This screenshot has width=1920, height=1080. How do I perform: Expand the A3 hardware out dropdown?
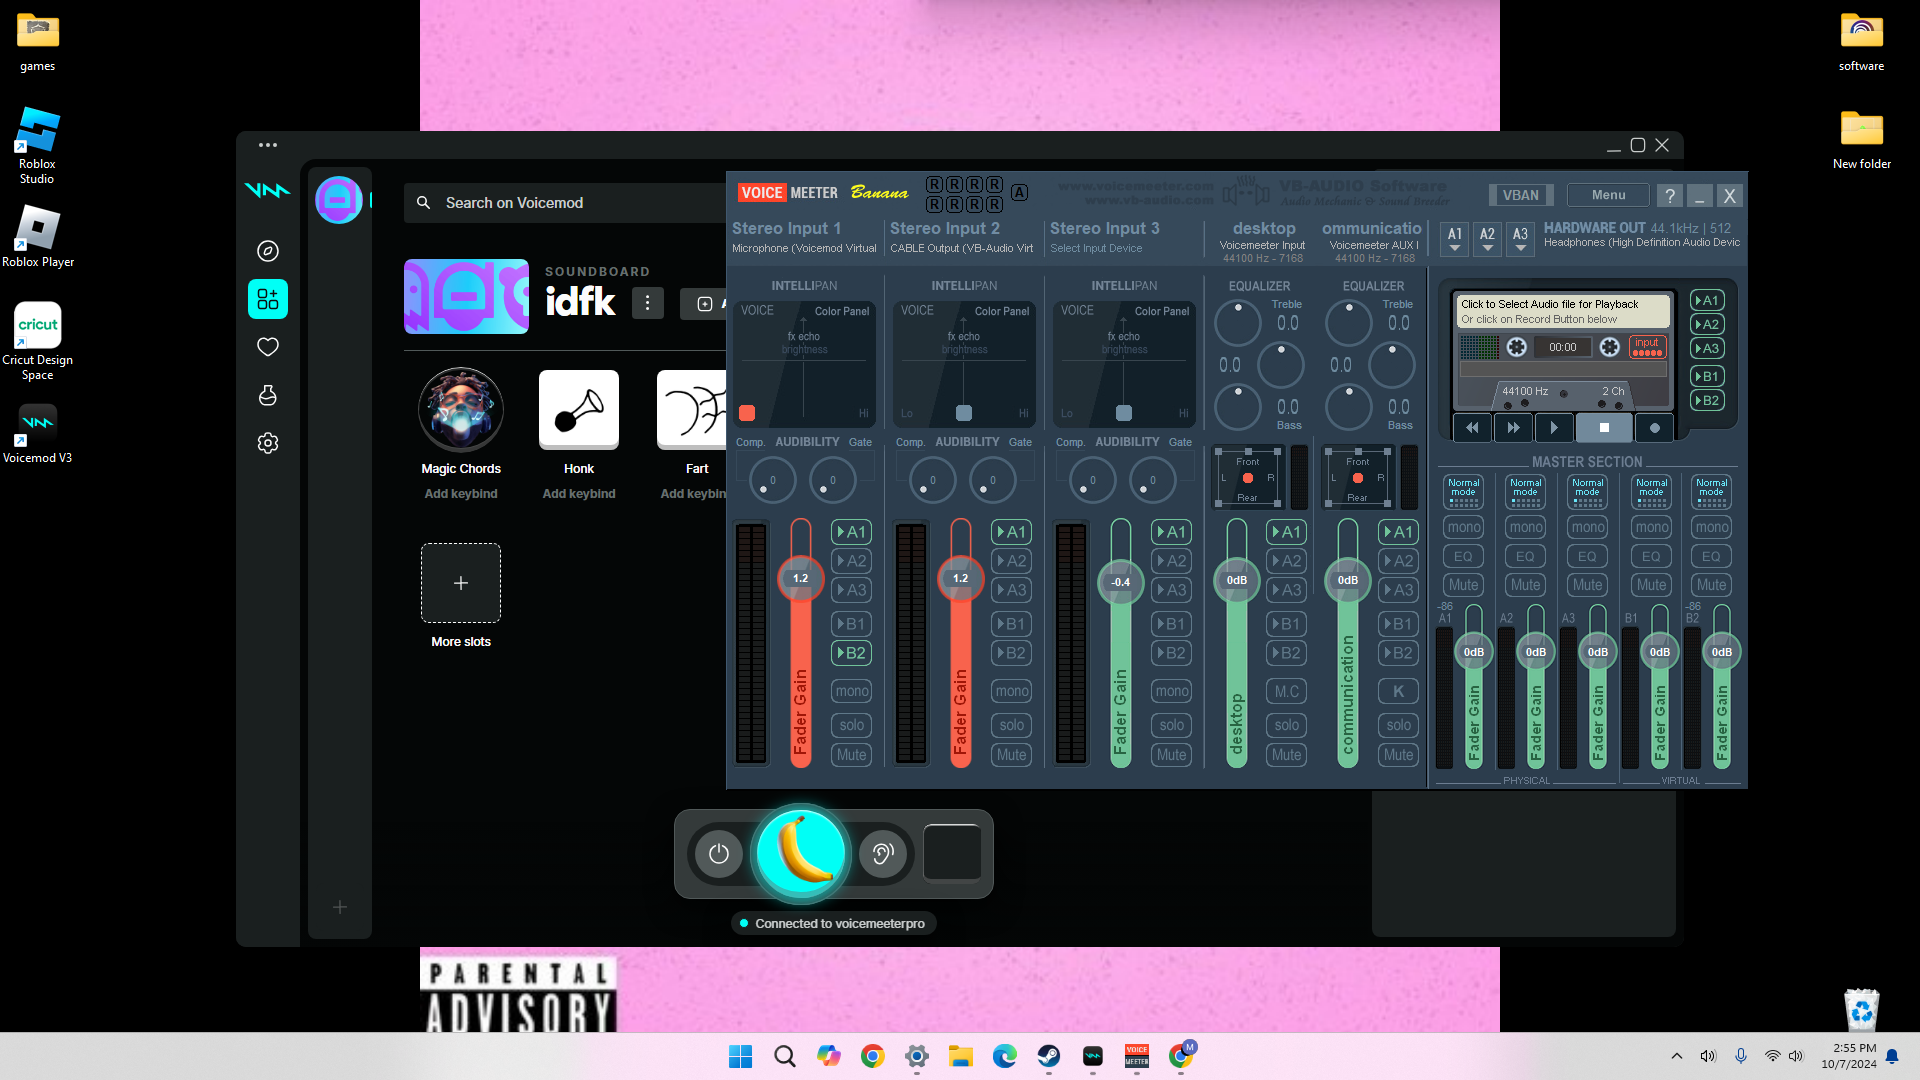[1520, 239]
